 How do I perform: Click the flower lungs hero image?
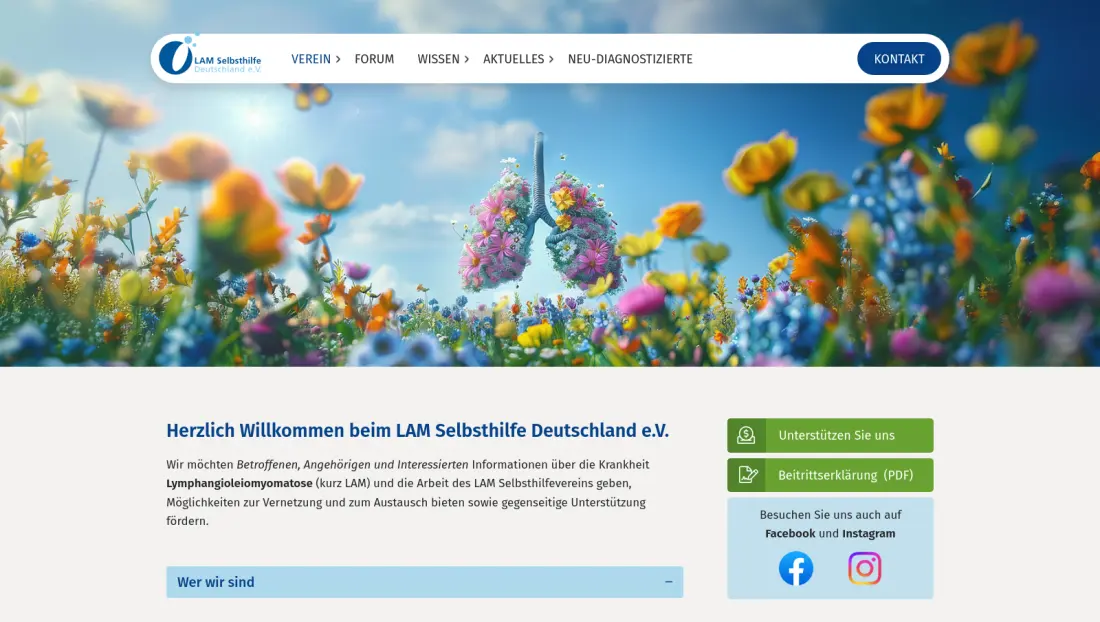[540, 214]
